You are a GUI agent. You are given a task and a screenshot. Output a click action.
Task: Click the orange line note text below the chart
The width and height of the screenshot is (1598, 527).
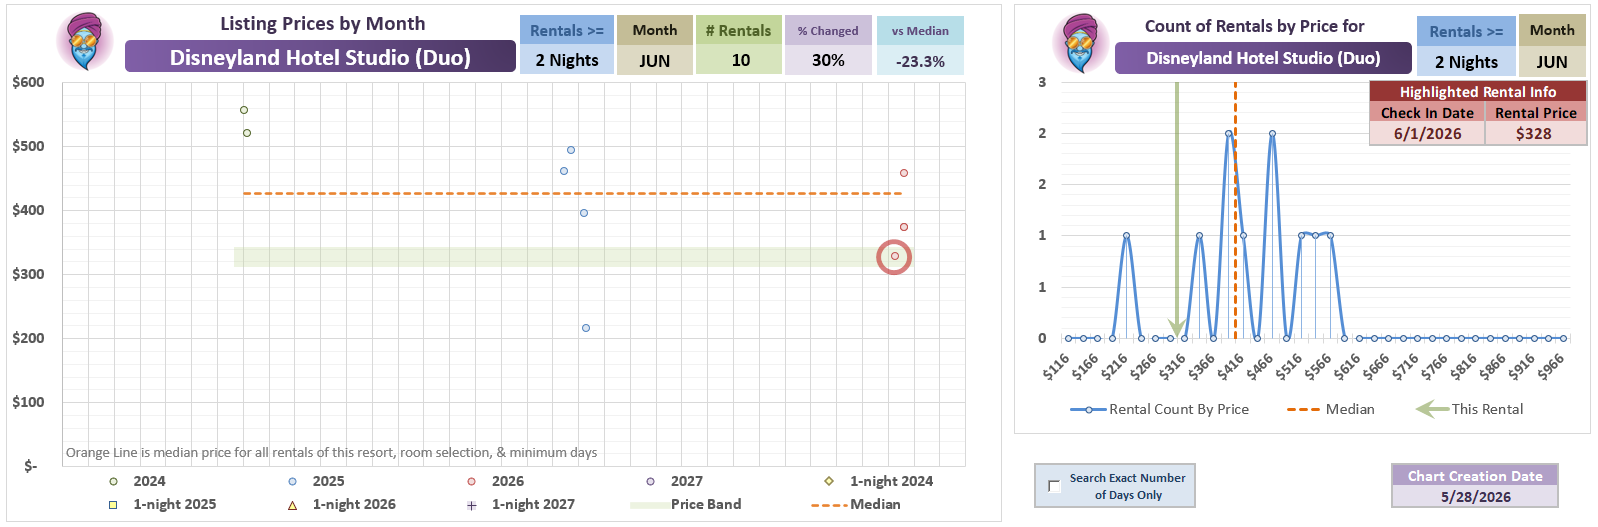[x=331, y=452]
